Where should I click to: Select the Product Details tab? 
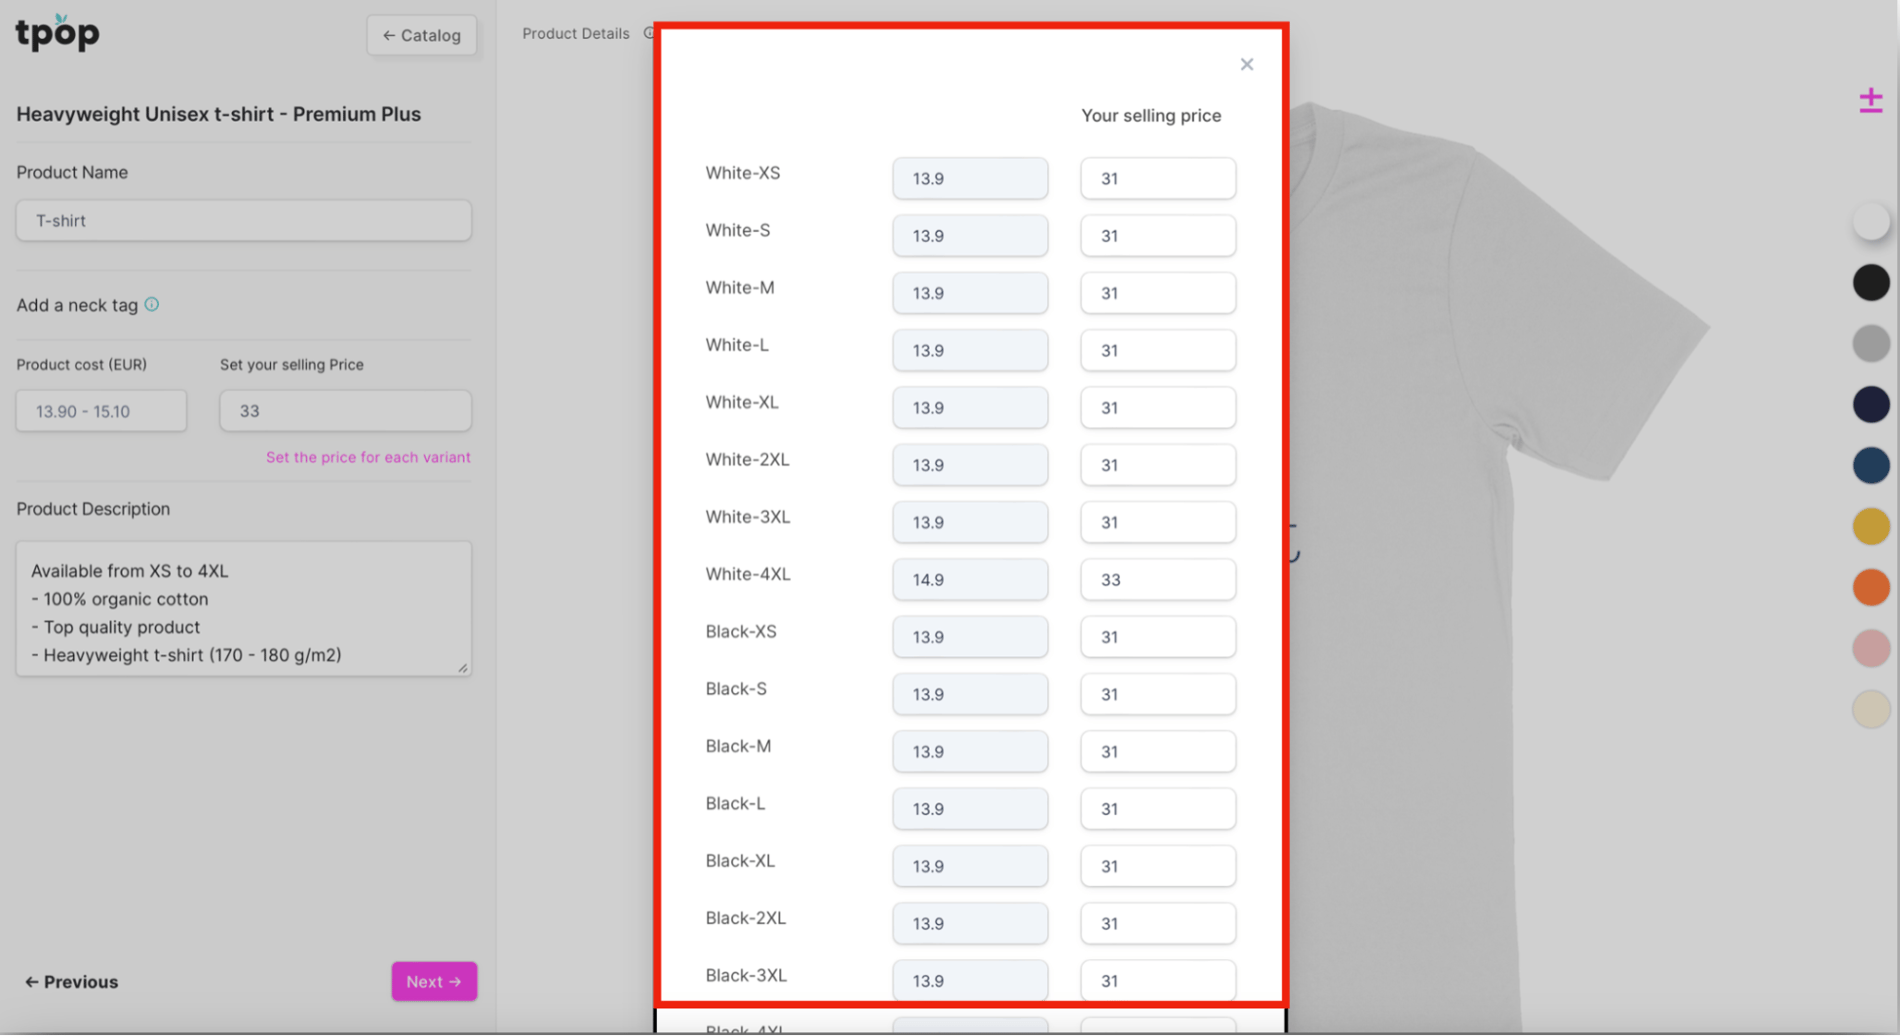(575, 32)
